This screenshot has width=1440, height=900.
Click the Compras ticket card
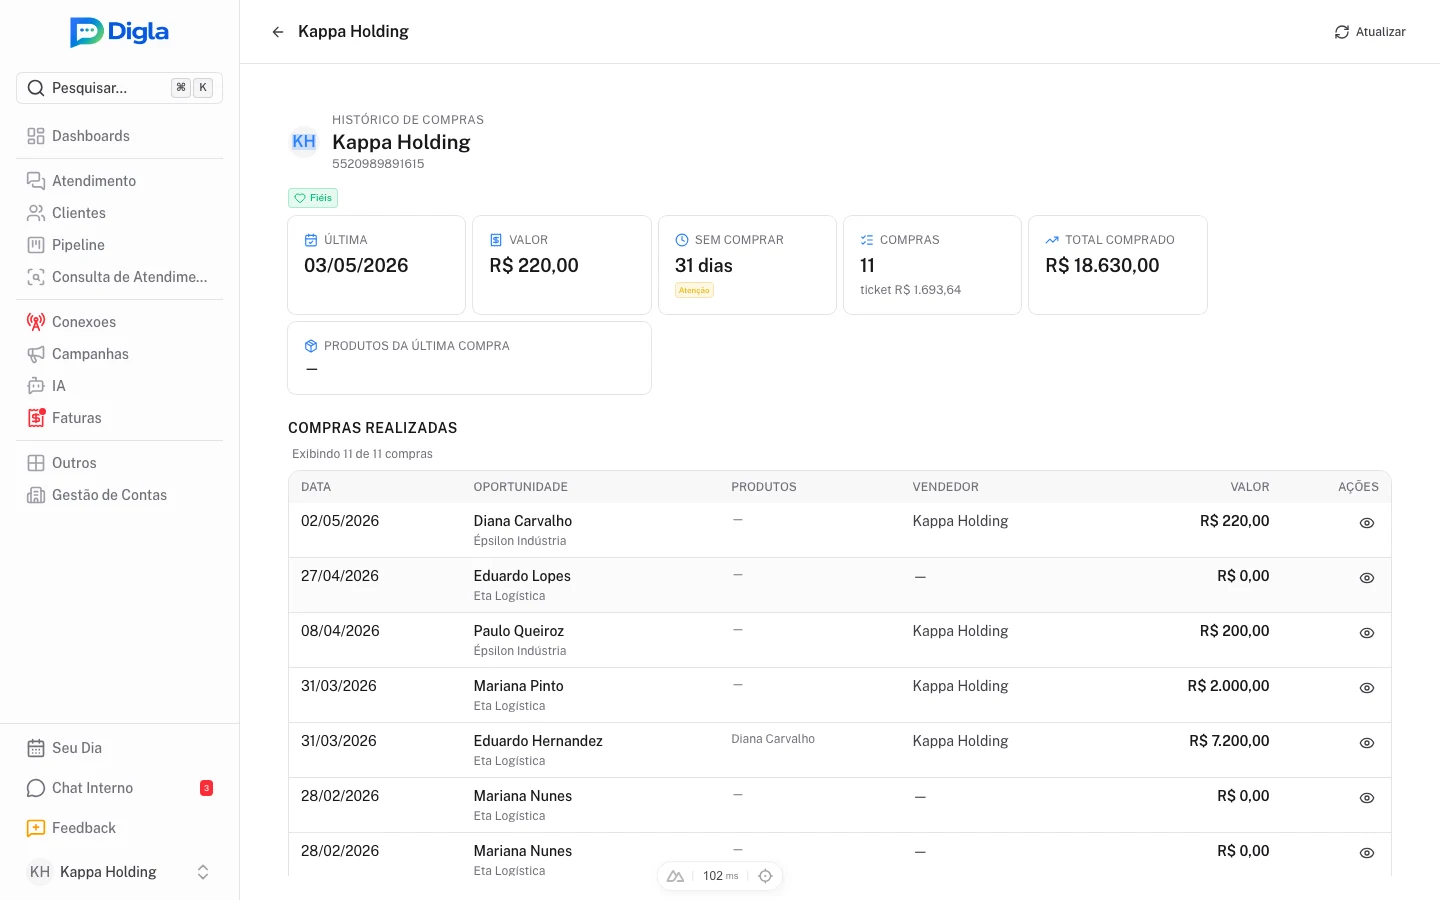[x=932, y=265]
